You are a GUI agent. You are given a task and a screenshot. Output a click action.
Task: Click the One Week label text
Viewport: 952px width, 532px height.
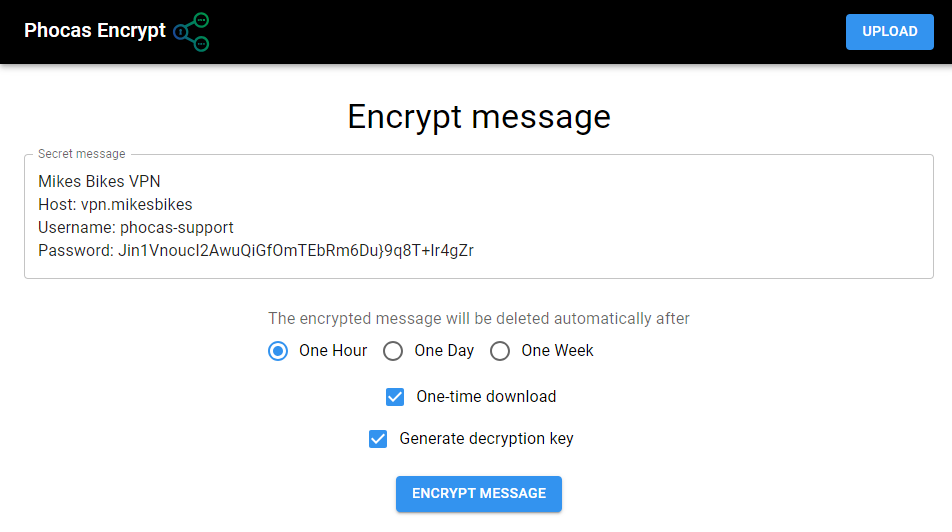tap(557, 351)
